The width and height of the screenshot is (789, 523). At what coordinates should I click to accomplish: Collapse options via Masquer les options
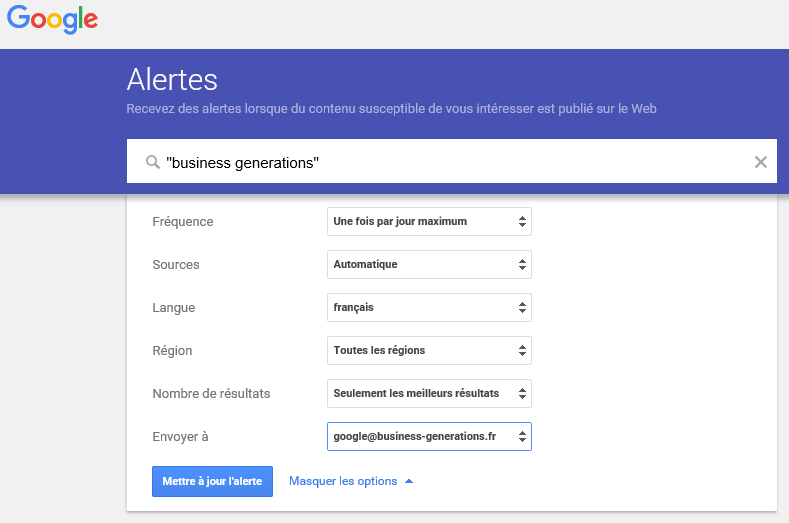pos(351,481)
